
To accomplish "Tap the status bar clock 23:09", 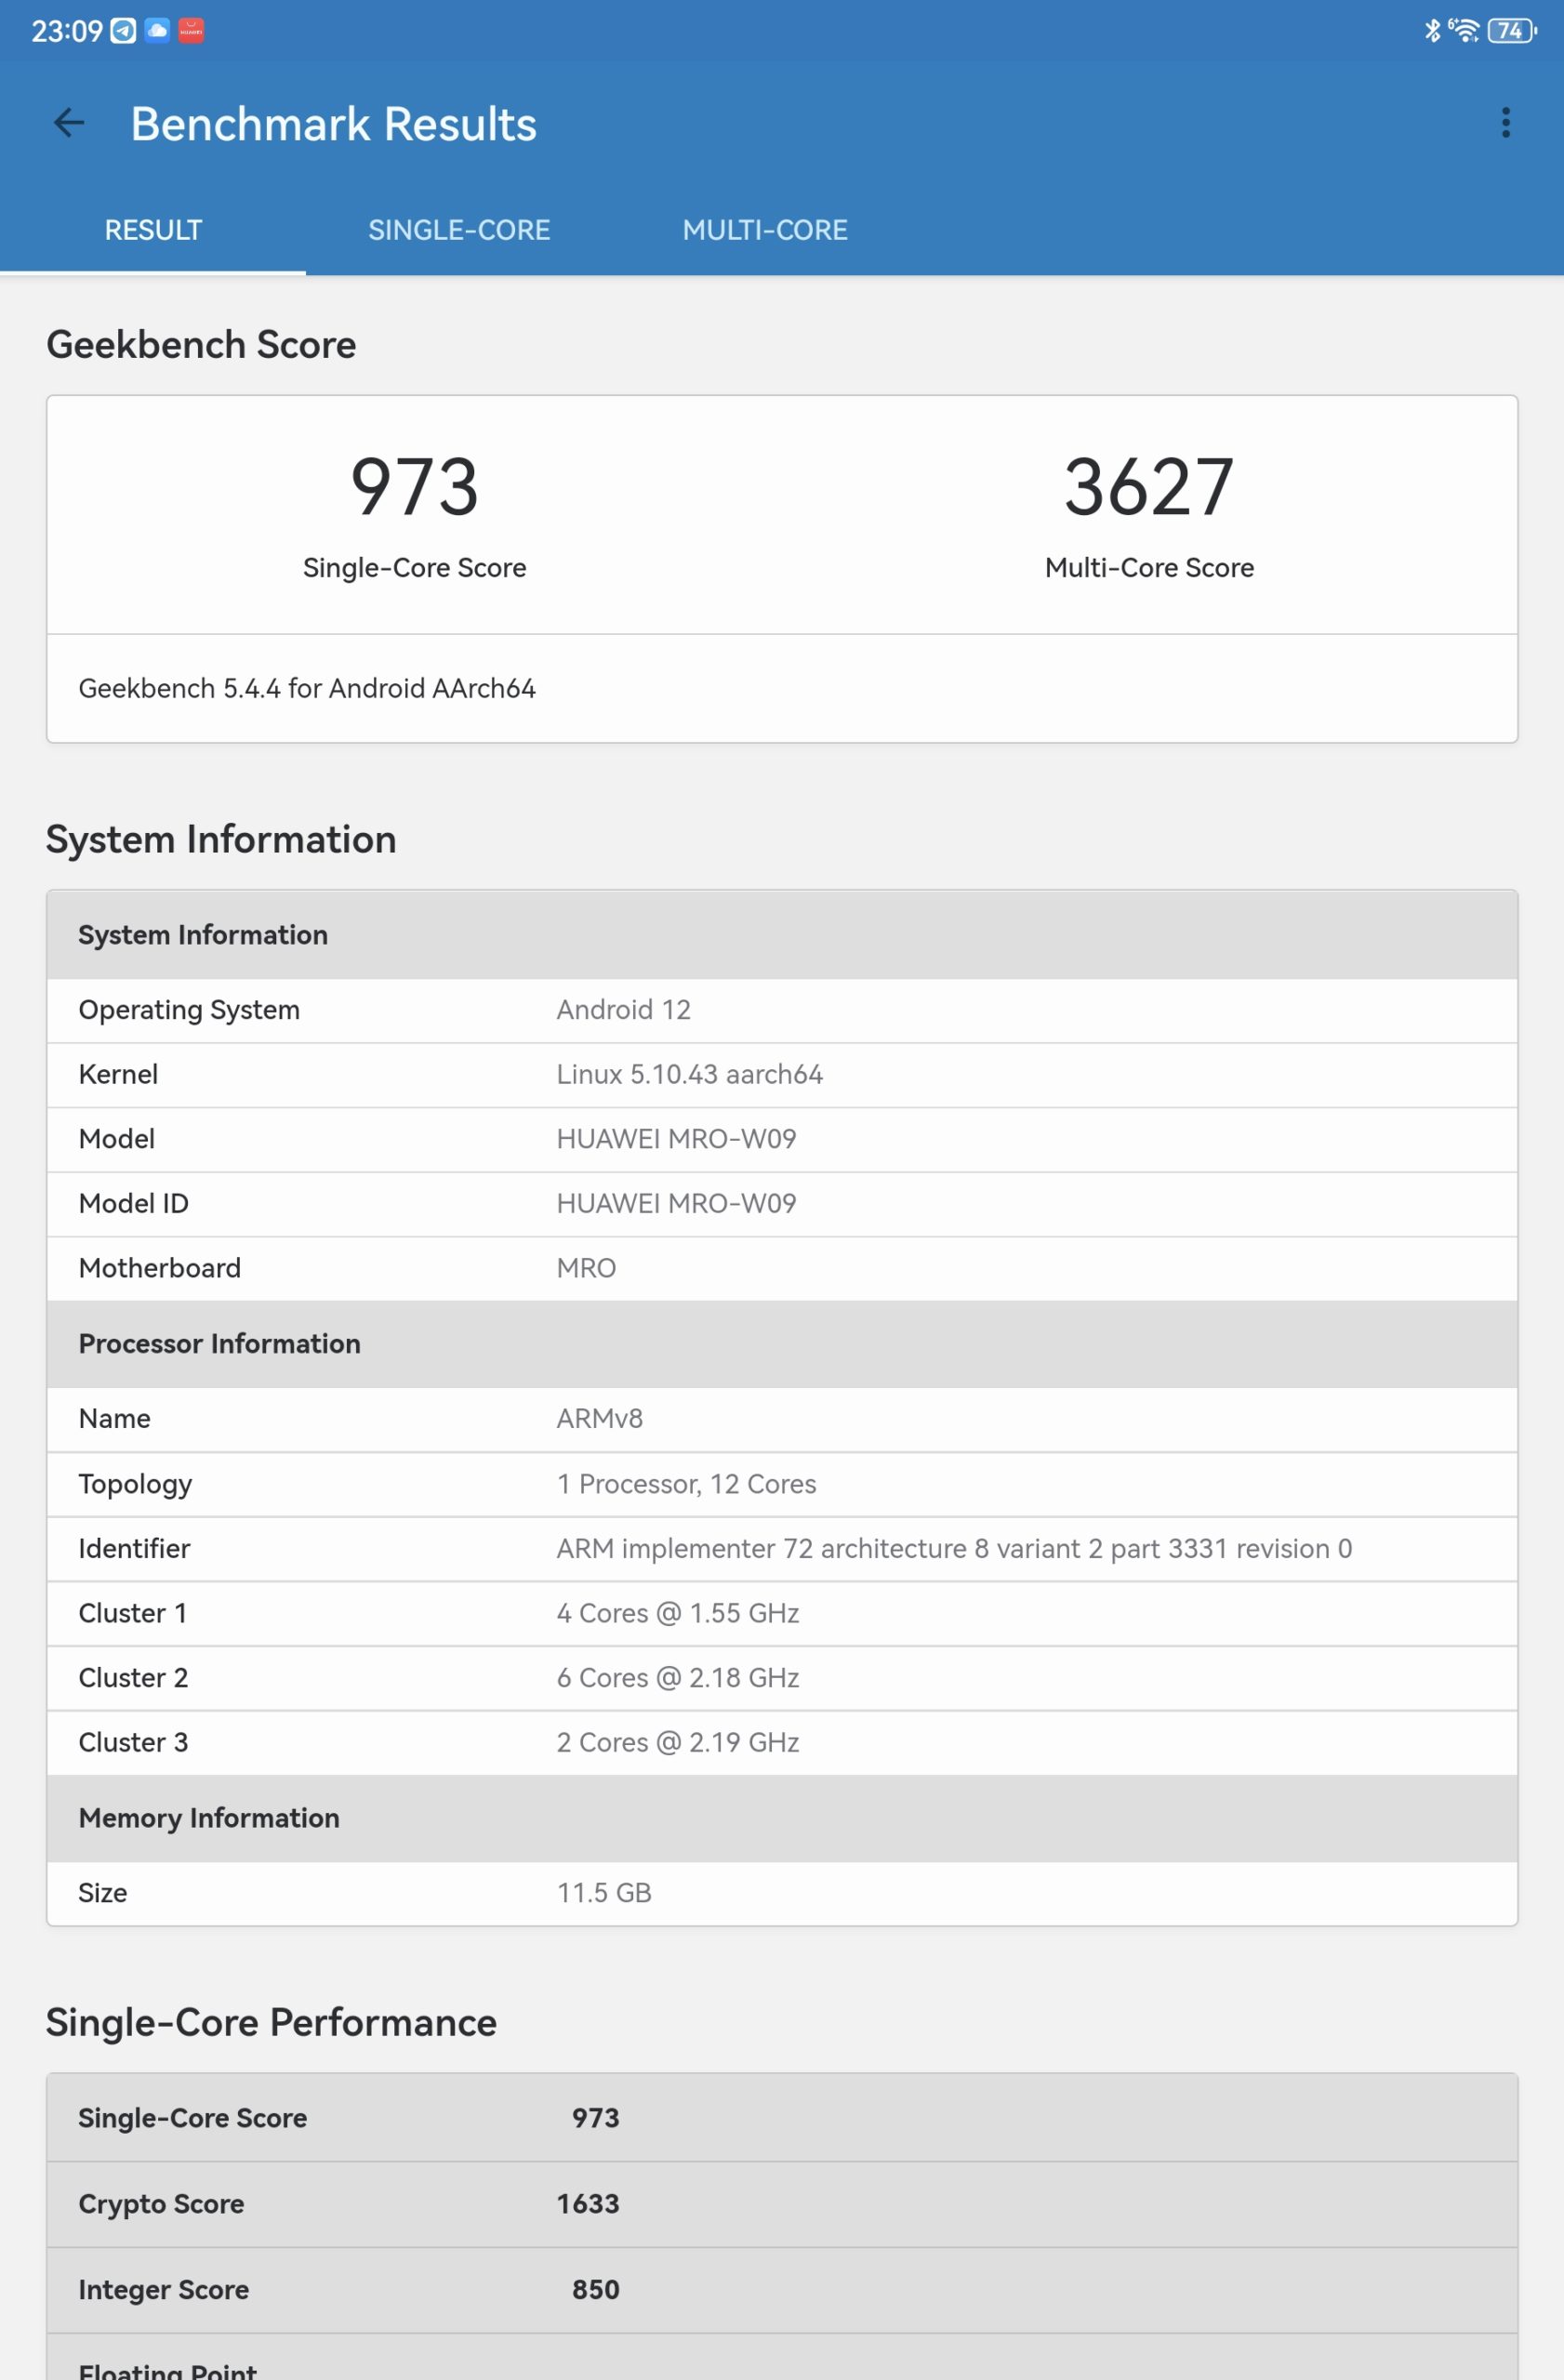I will pos(66,31).
